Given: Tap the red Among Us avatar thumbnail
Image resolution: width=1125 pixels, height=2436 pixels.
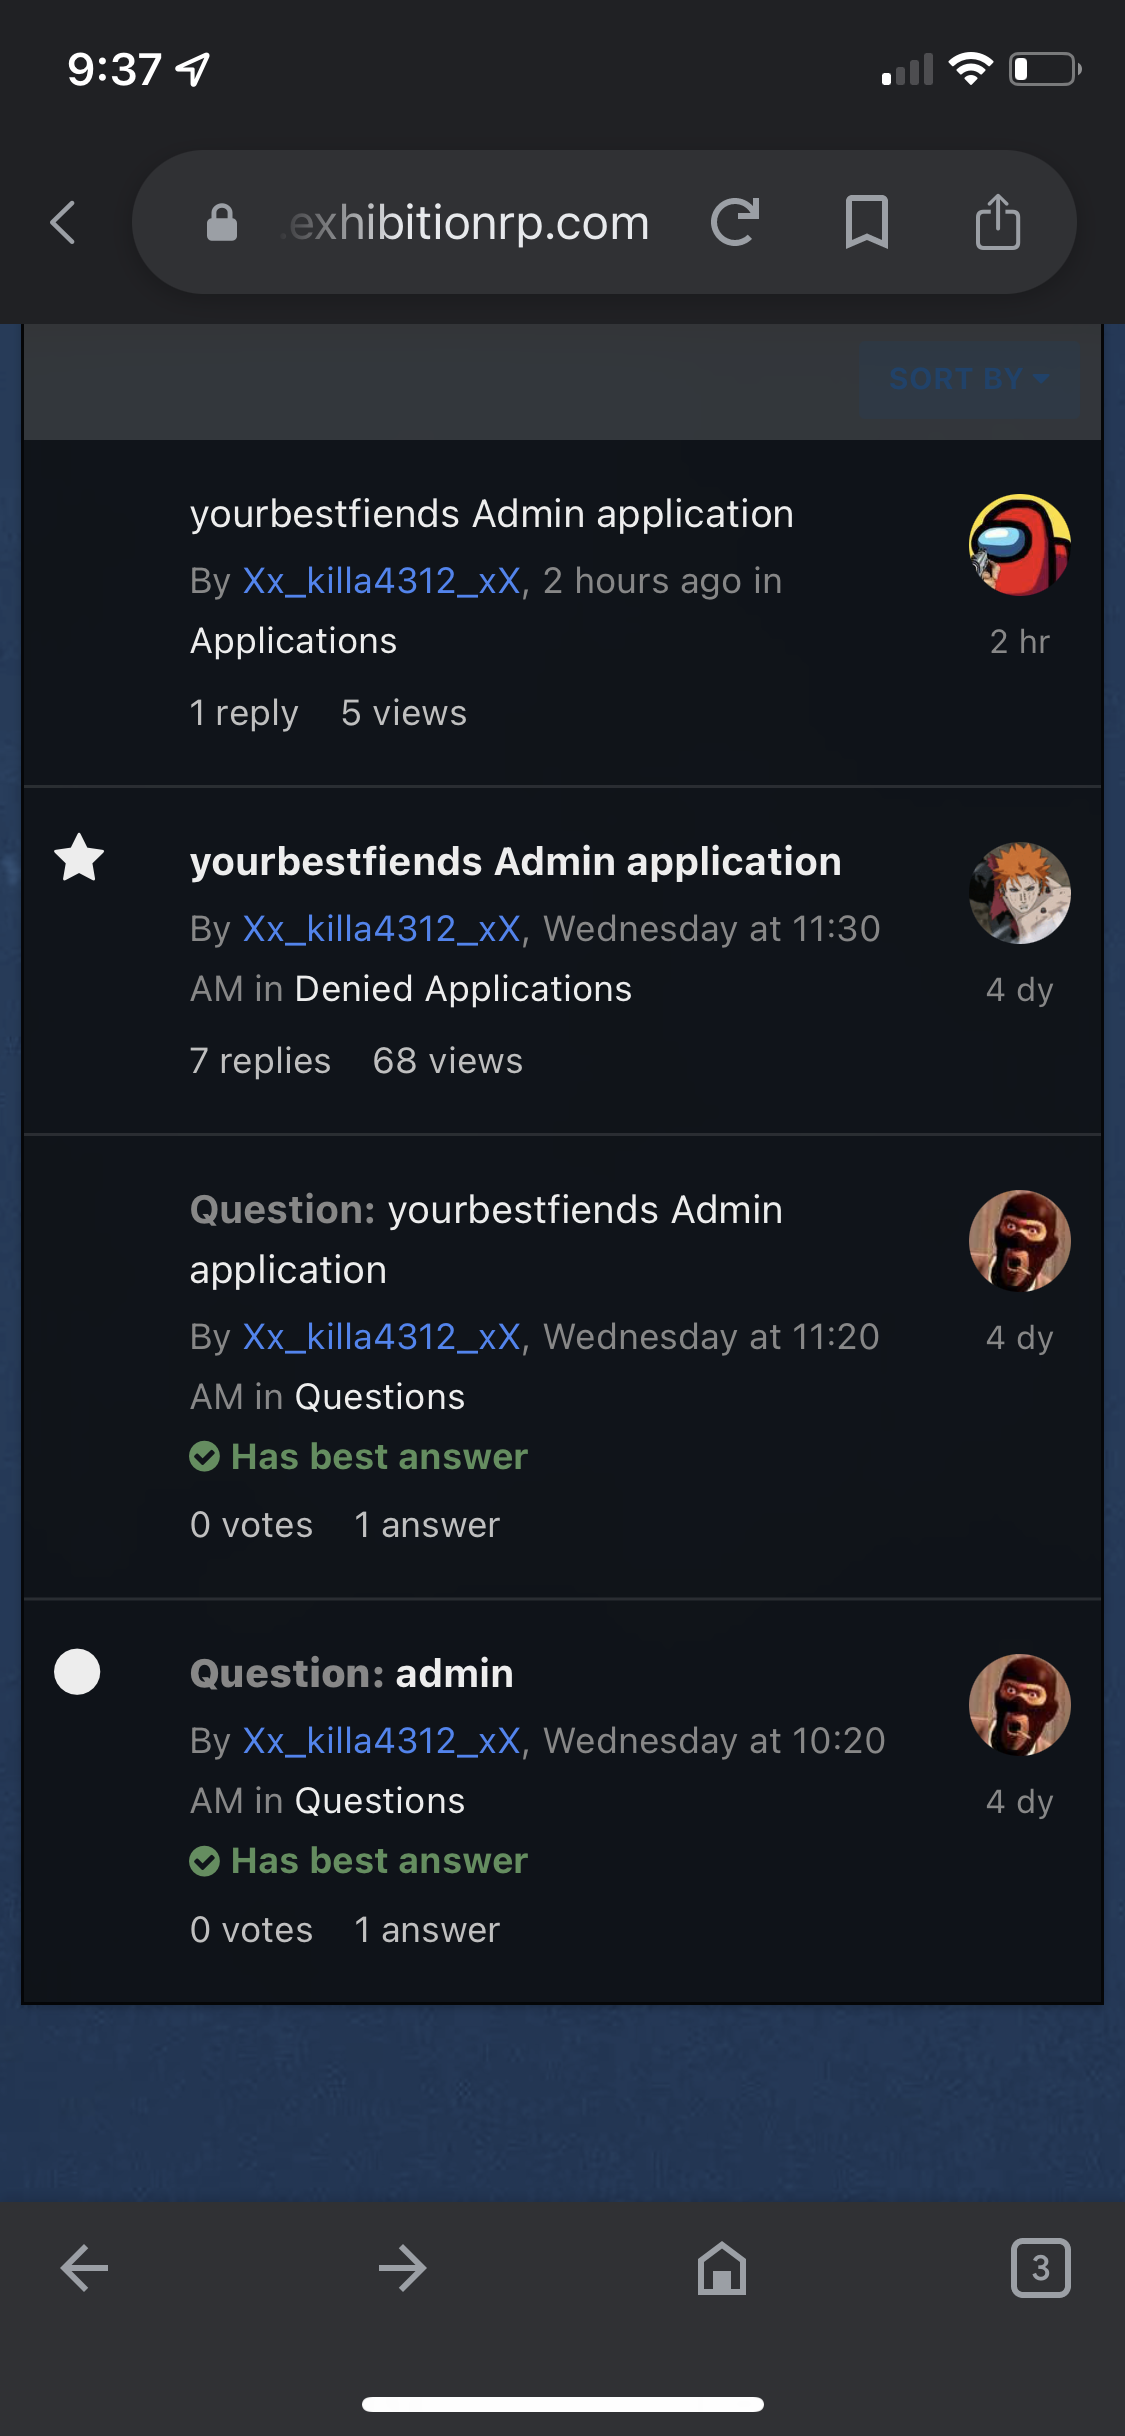Looking at the screenshot, I should (1020, 545).
